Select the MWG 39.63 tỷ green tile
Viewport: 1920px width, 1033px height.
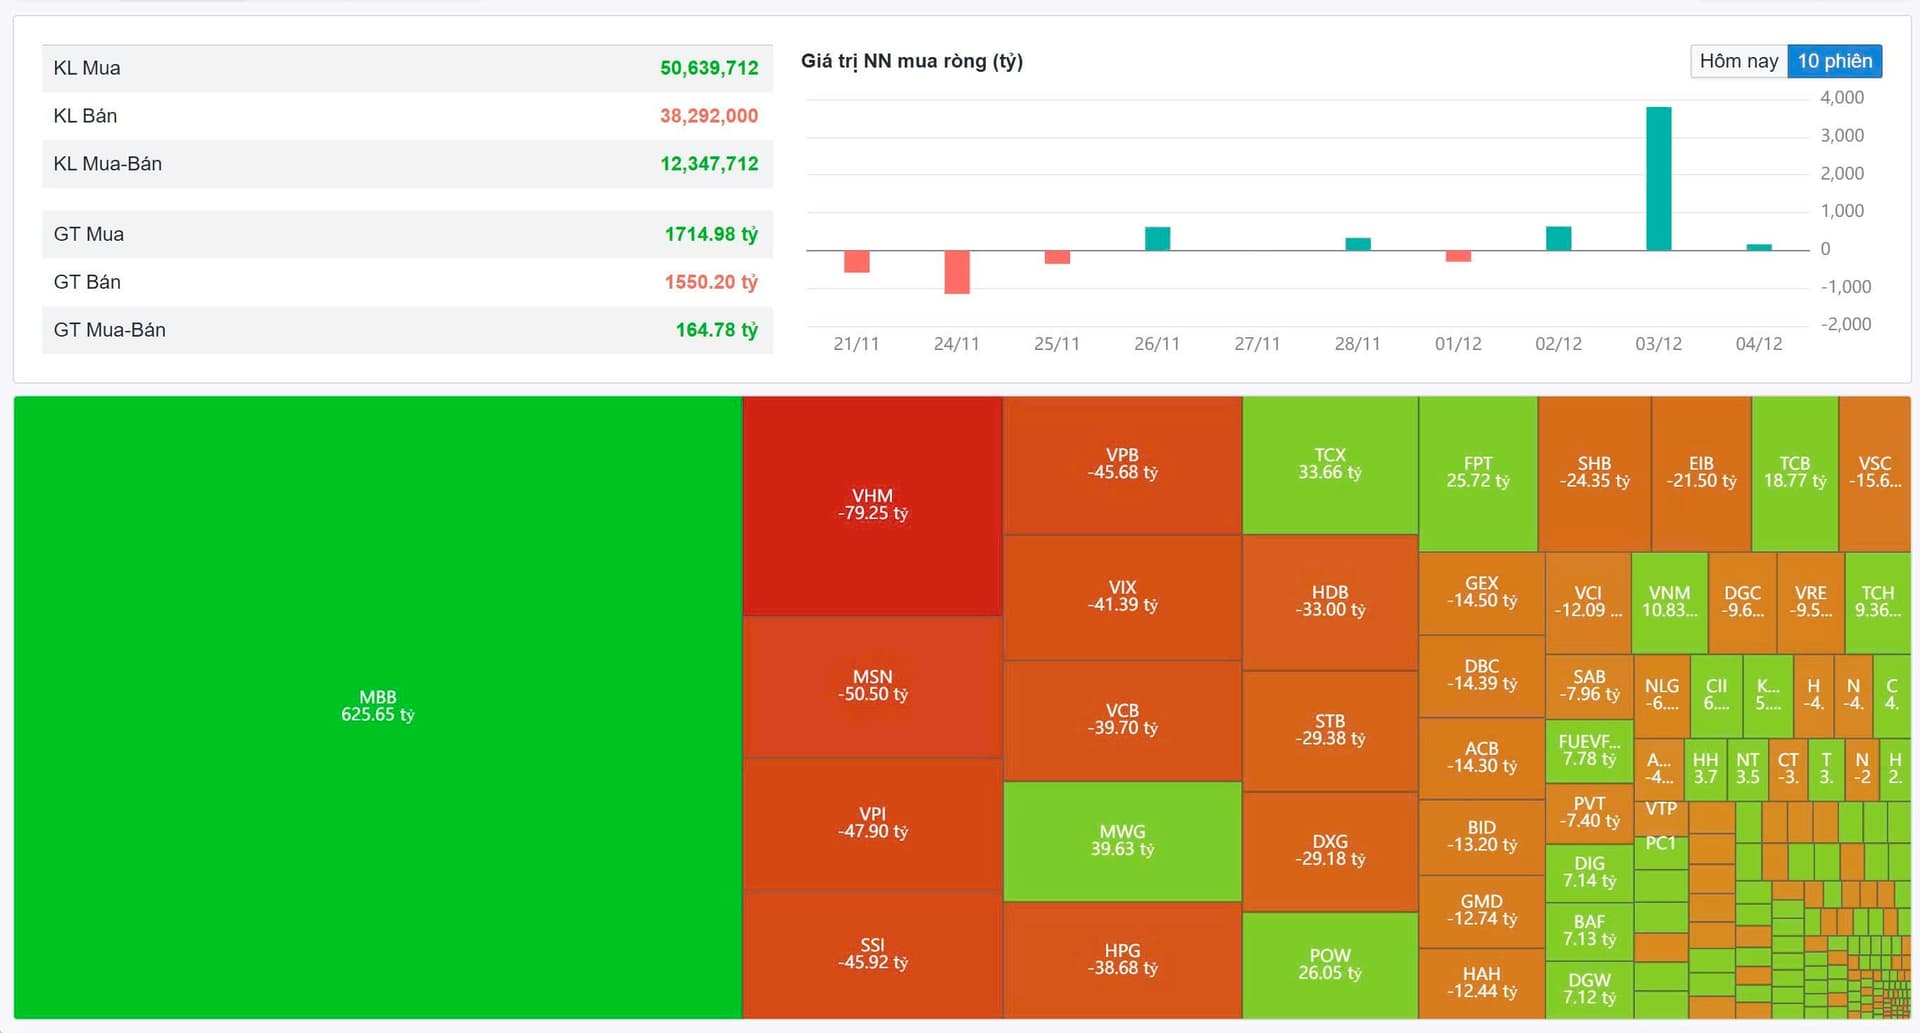pos(1122,840)
